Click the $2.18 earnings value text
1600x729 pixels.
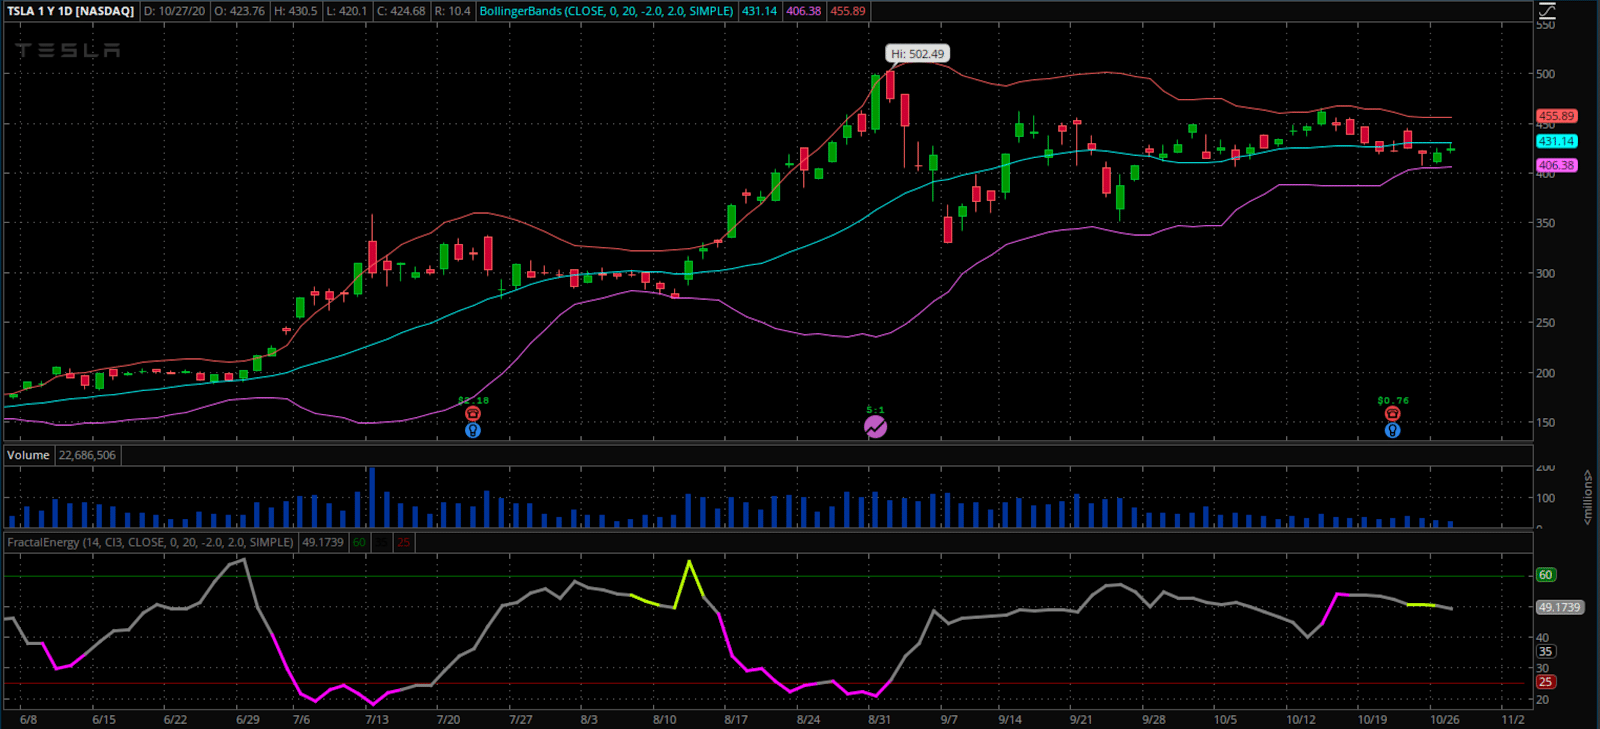473,400
